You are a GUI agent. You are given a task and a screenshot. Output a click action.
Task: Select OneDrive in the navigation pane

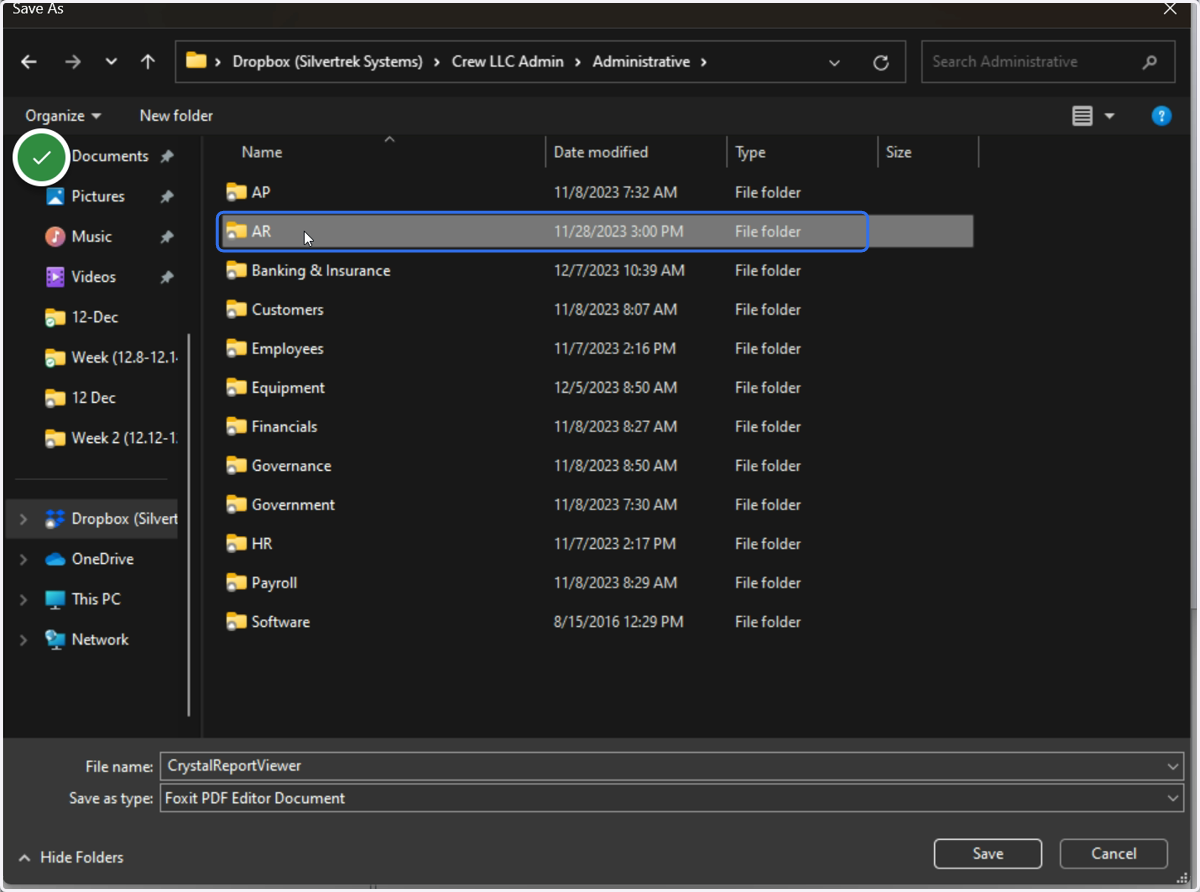(102, 559)
